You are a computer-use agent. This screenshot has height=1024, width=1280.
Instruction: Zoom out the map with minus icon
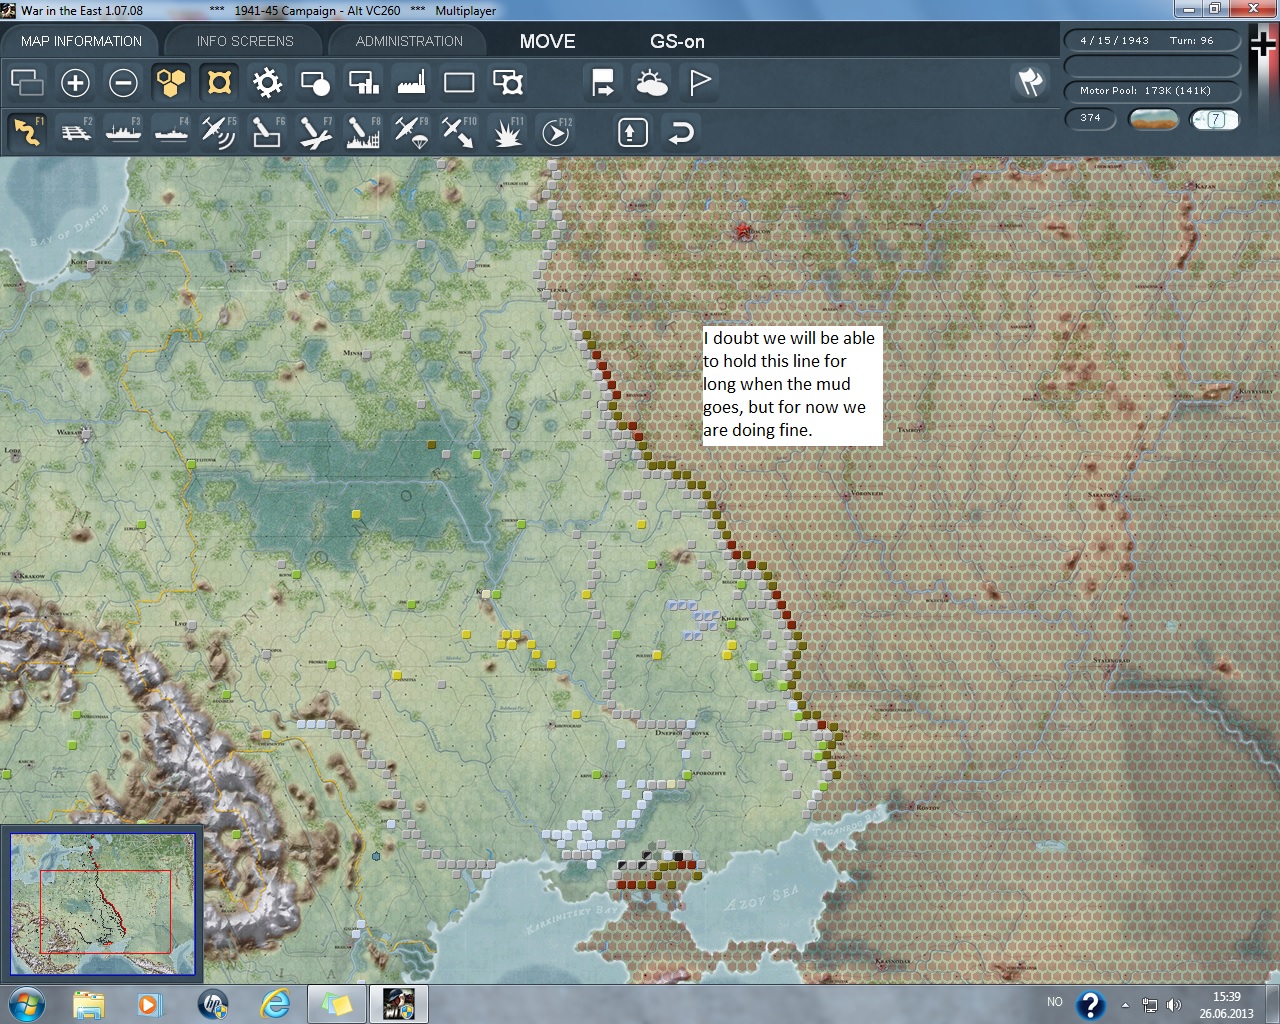point(123,82)
